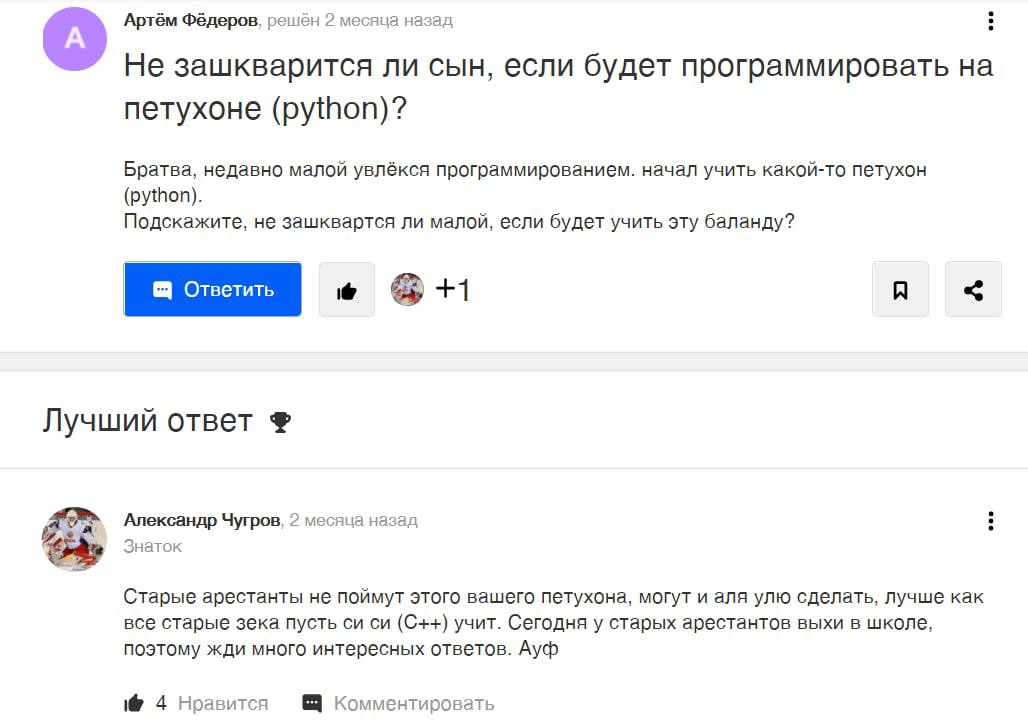
Task: Click the Лучший ответ heading
Action: click(x=148, y=420)
